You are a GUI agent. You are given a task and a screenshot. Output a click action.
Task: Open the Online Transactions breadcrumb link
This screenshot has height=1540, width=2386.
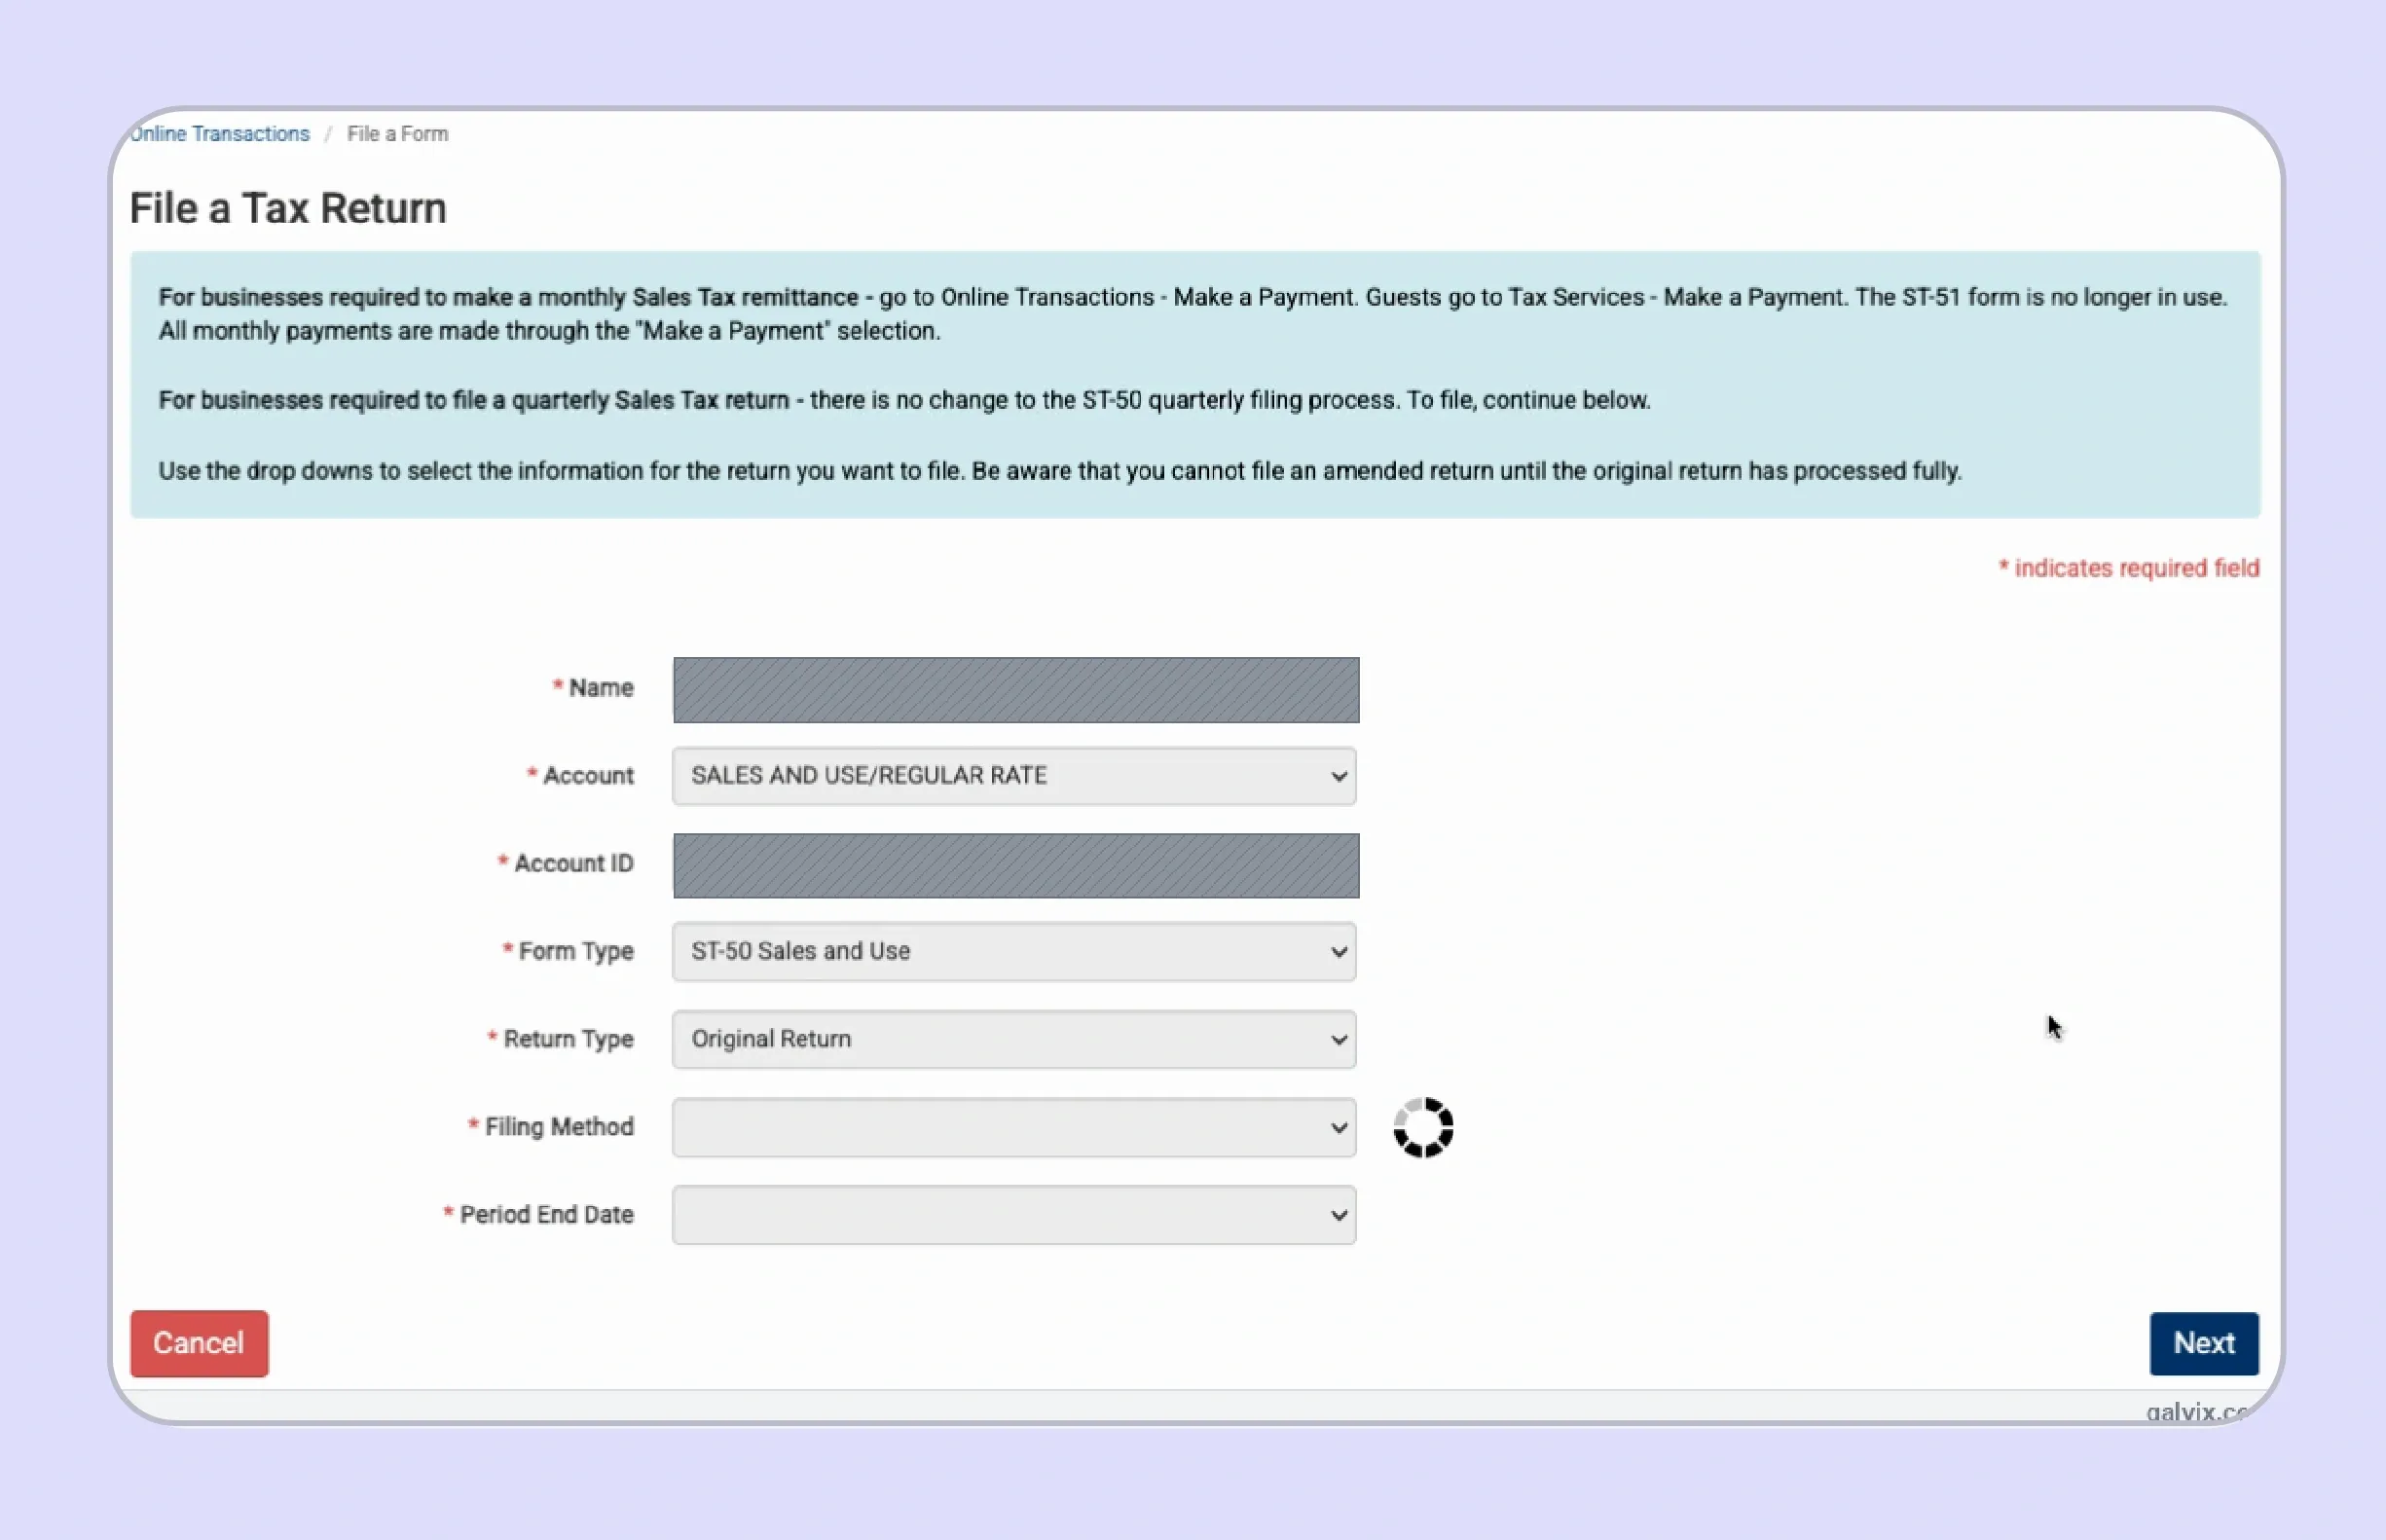click(x=219, y=134)
